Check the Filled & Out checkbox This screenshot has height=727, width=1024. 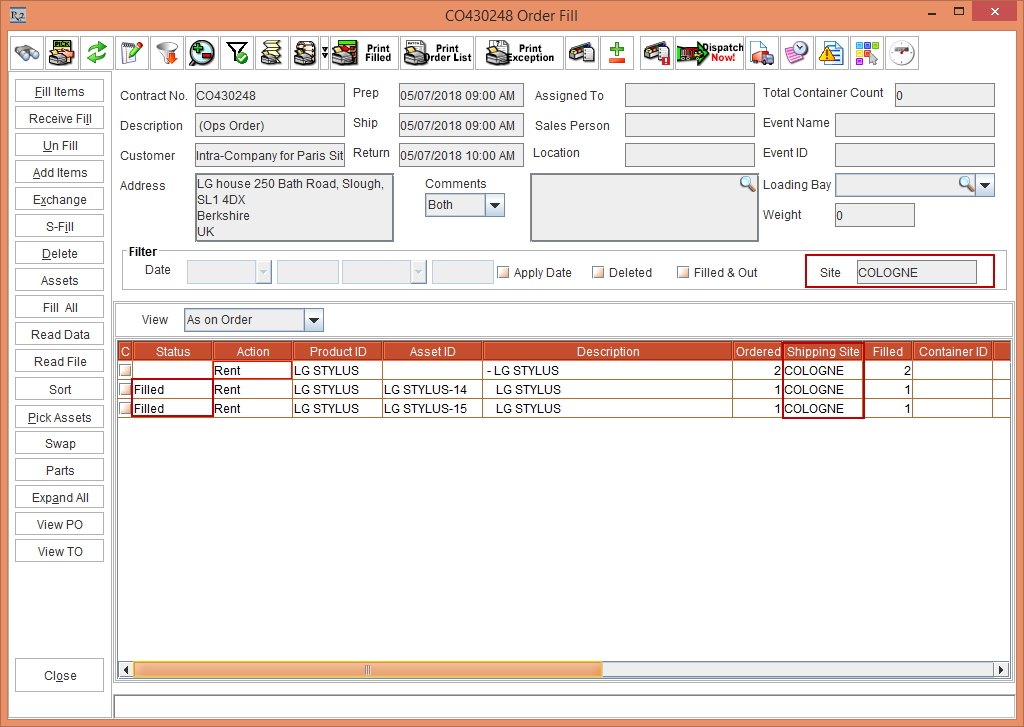(683, 272)
